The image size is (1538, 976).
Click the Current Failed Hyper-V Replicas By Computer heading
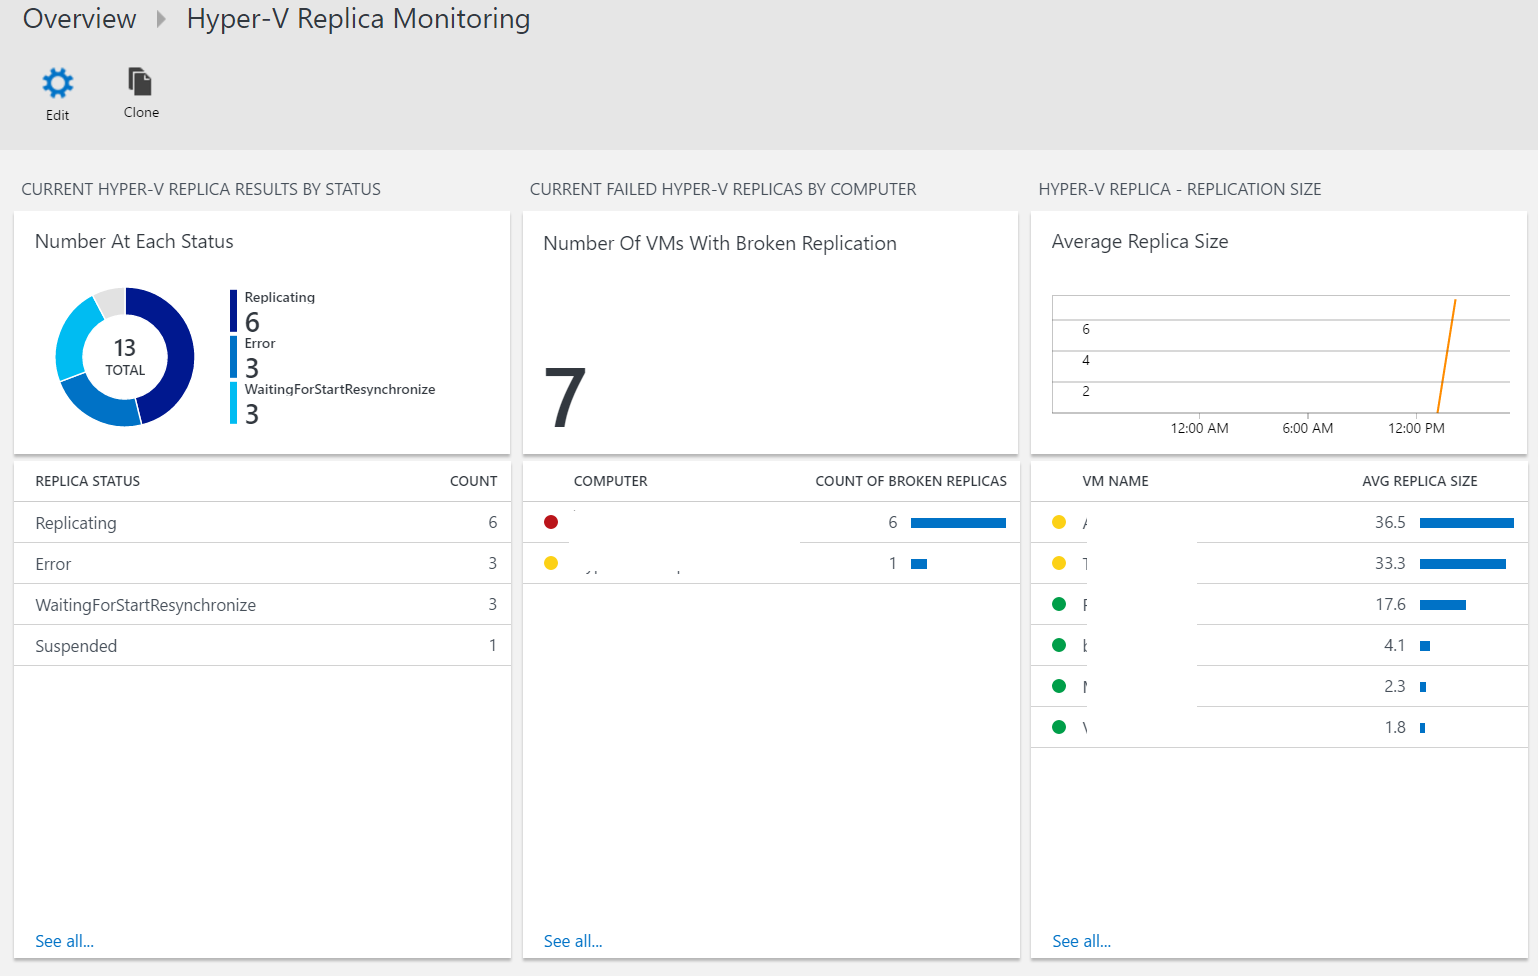[723, 189]
